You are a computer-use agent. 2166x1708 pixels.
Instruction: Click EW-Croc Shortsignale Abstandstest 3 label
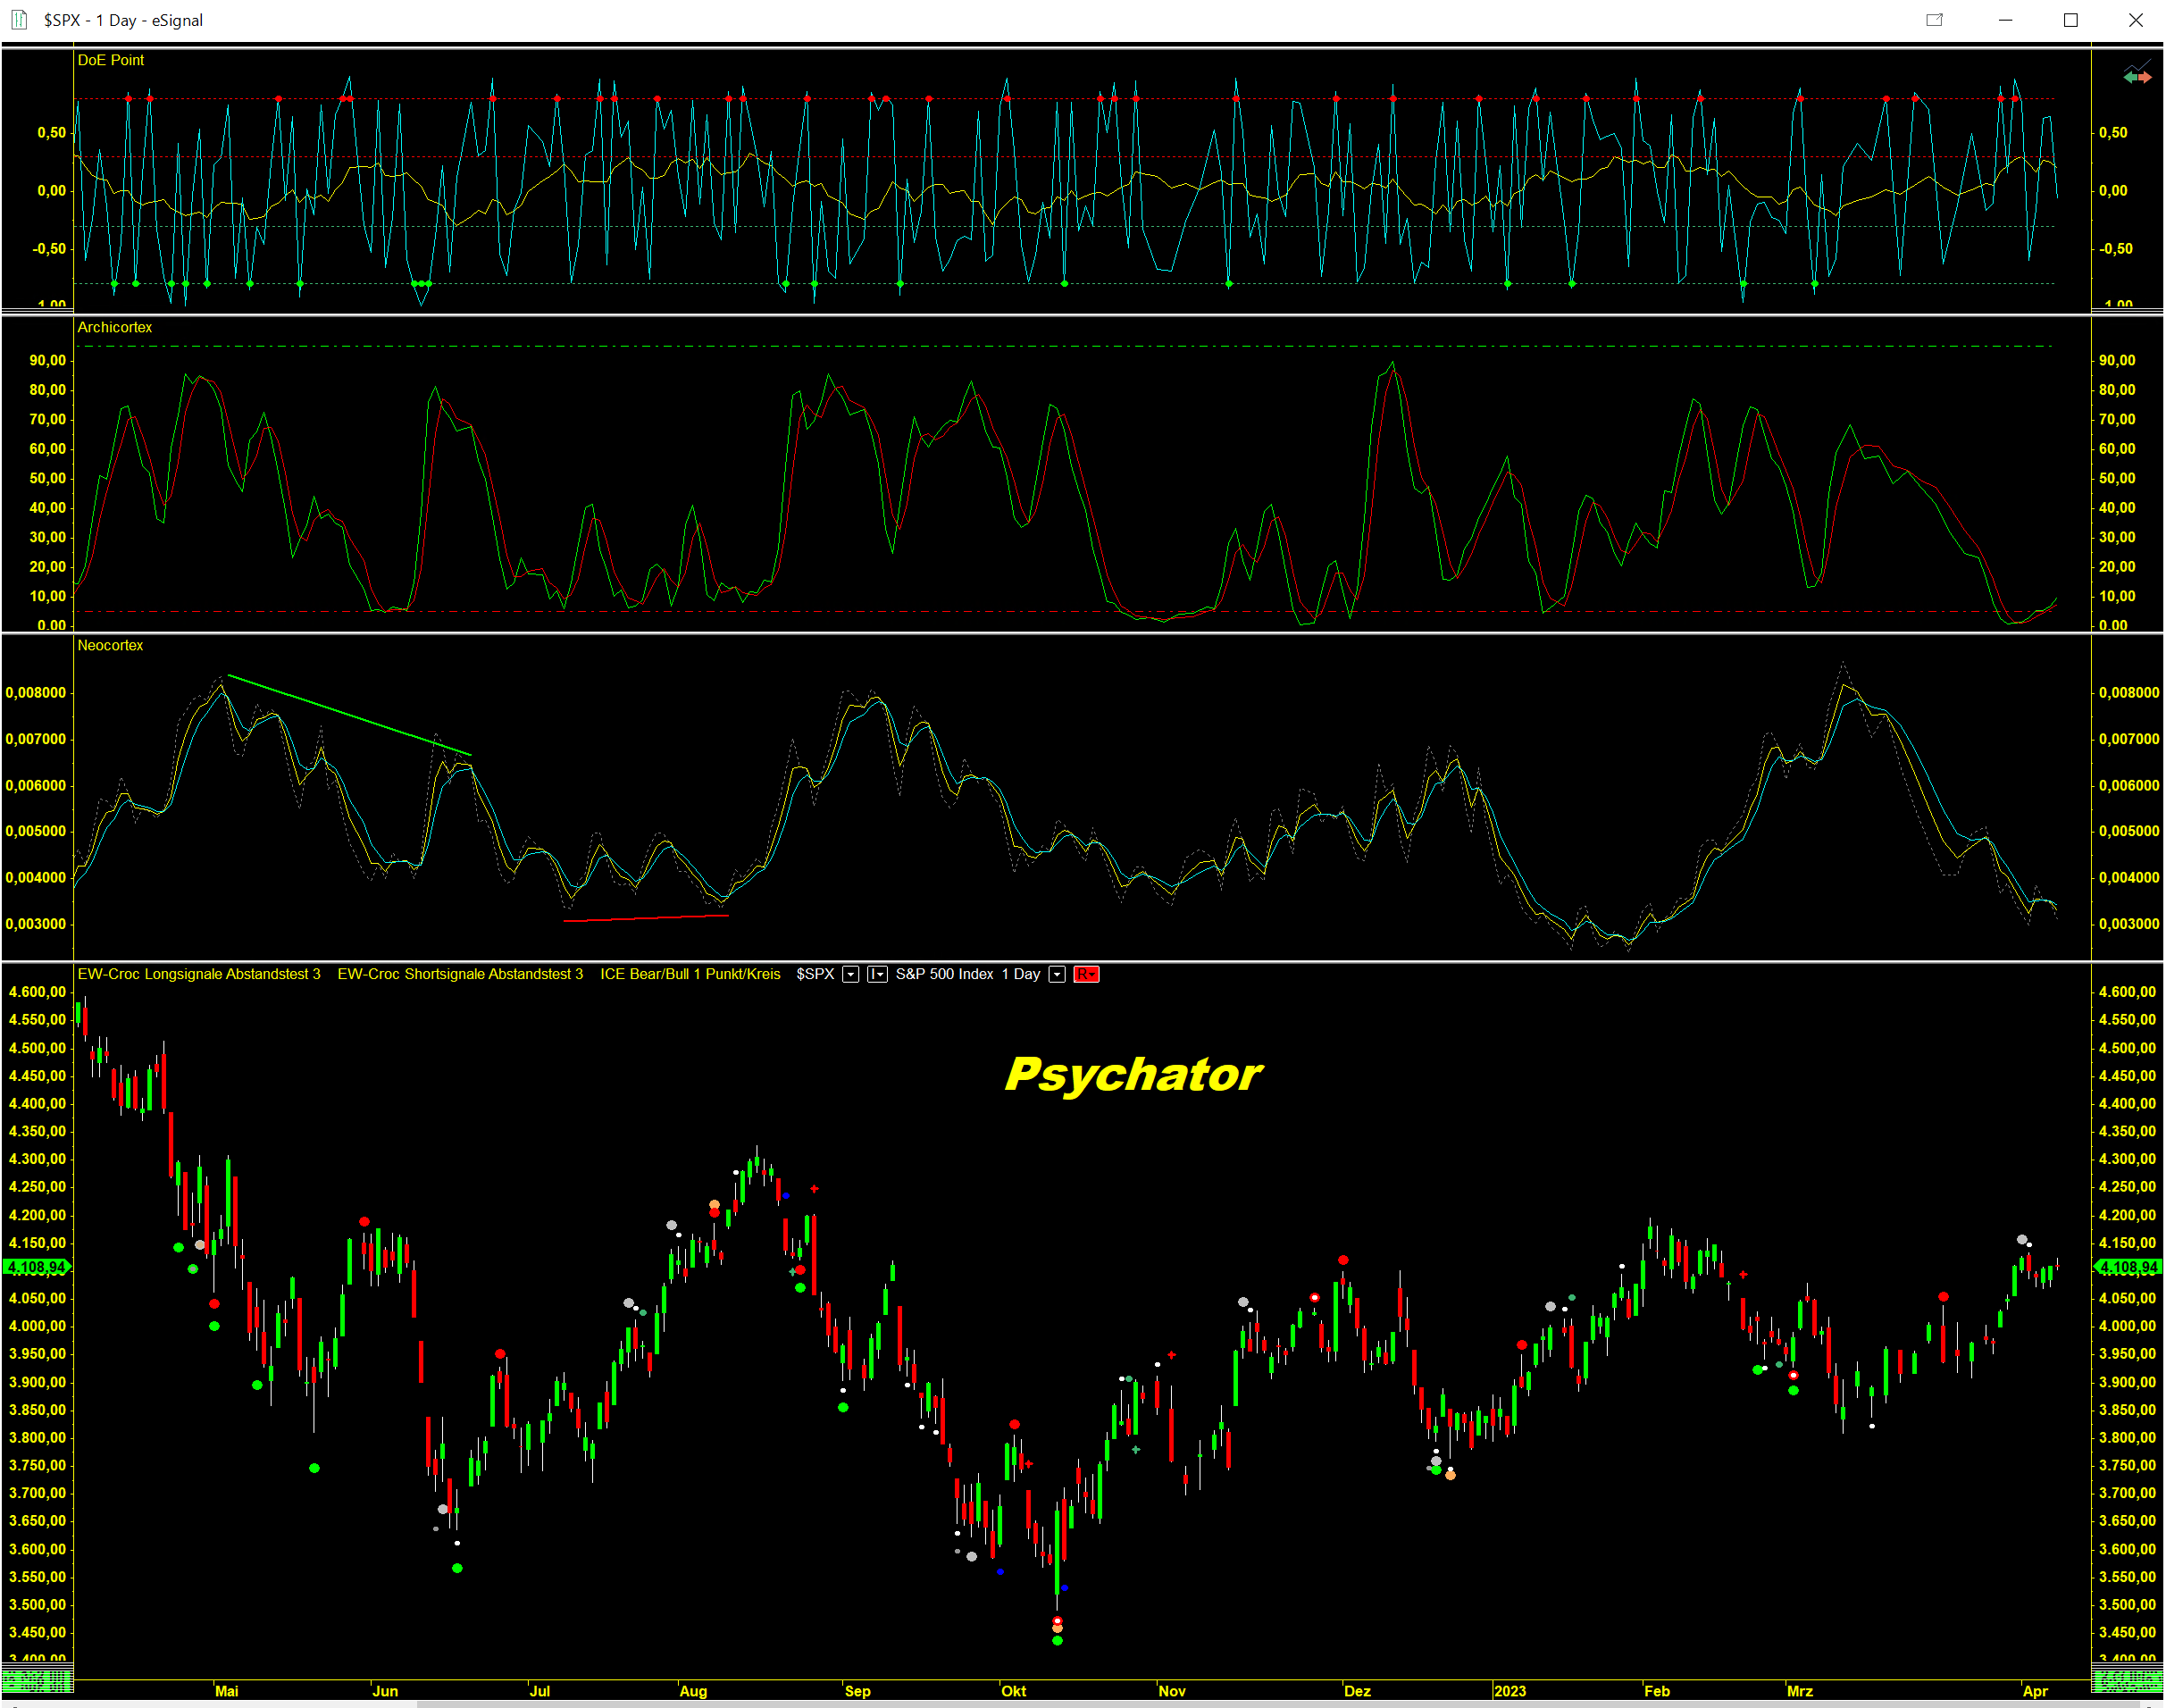click(x=460, y=974)
